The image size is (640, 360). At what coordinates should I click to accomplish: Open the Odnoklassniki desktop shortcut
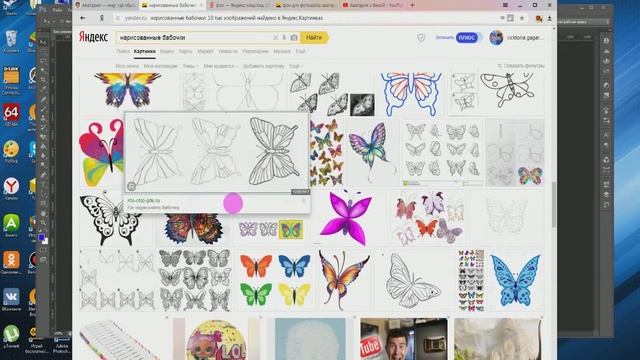(x=11, y=262)
